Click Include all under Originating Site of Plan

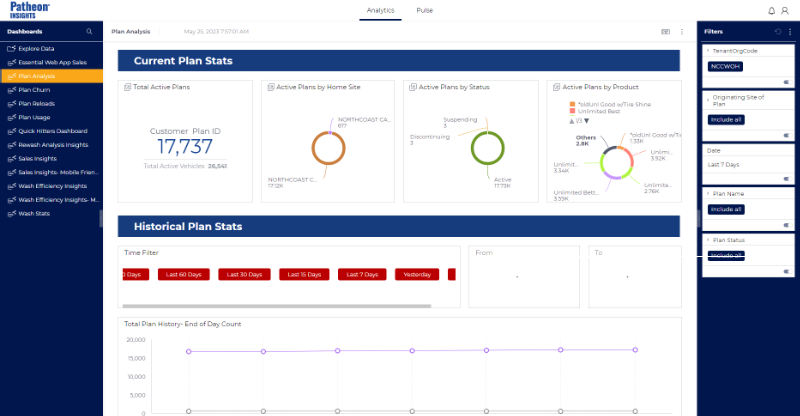(726, 120)
